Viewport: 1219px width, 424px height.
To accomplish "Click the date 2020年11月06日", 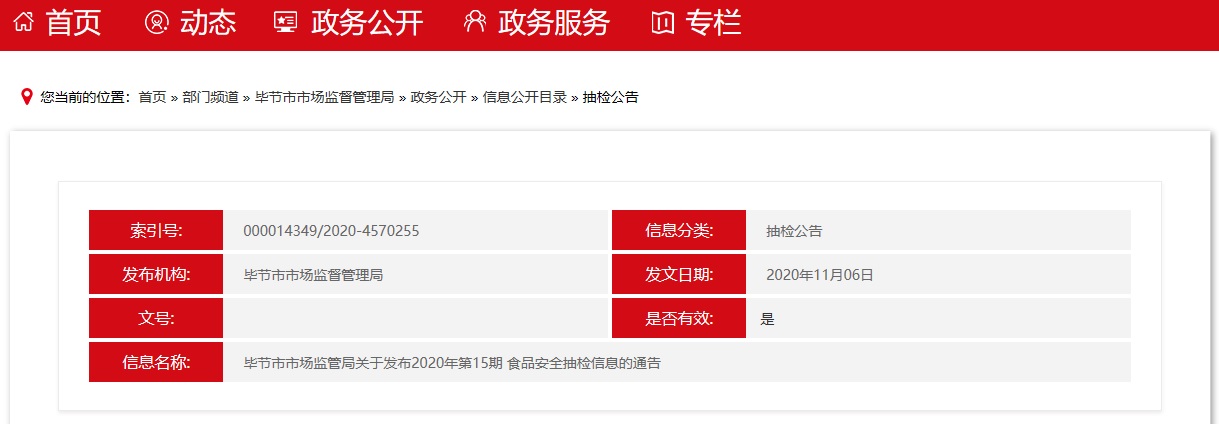I will coord(820,275).
